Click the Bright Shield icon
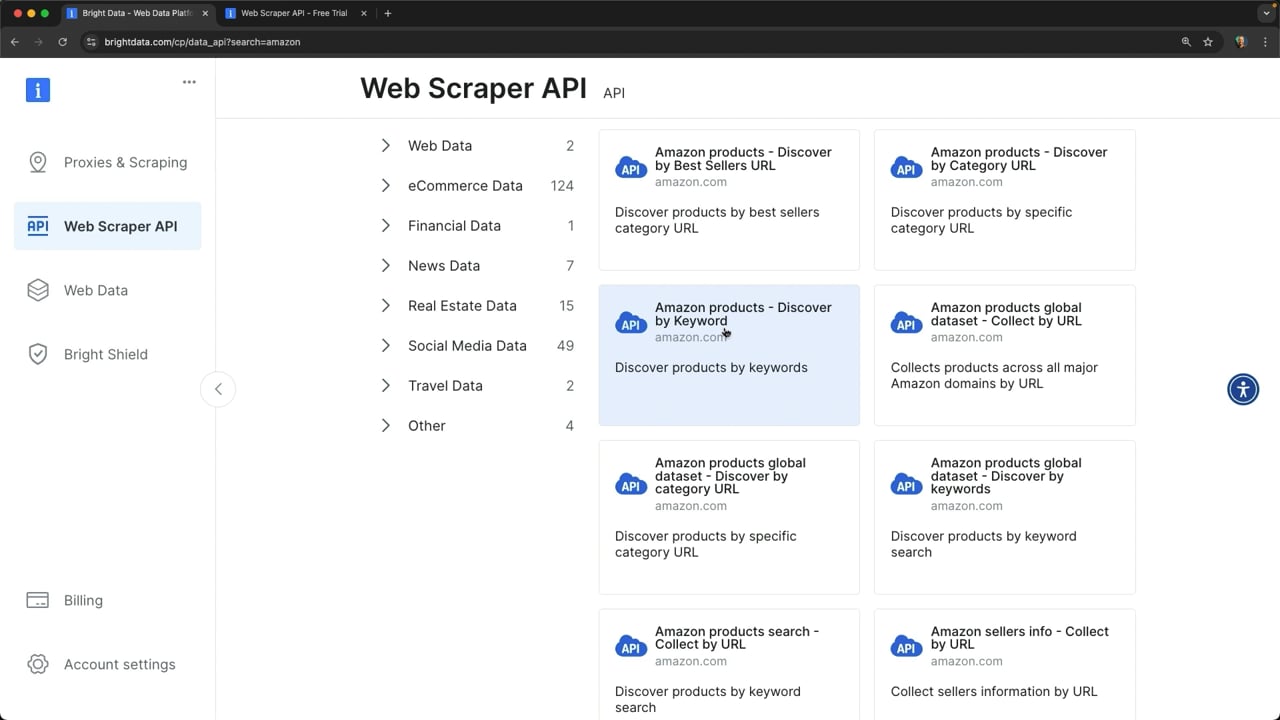The height and width of the screenshot is (720, 1280). (x=38, y=354)
